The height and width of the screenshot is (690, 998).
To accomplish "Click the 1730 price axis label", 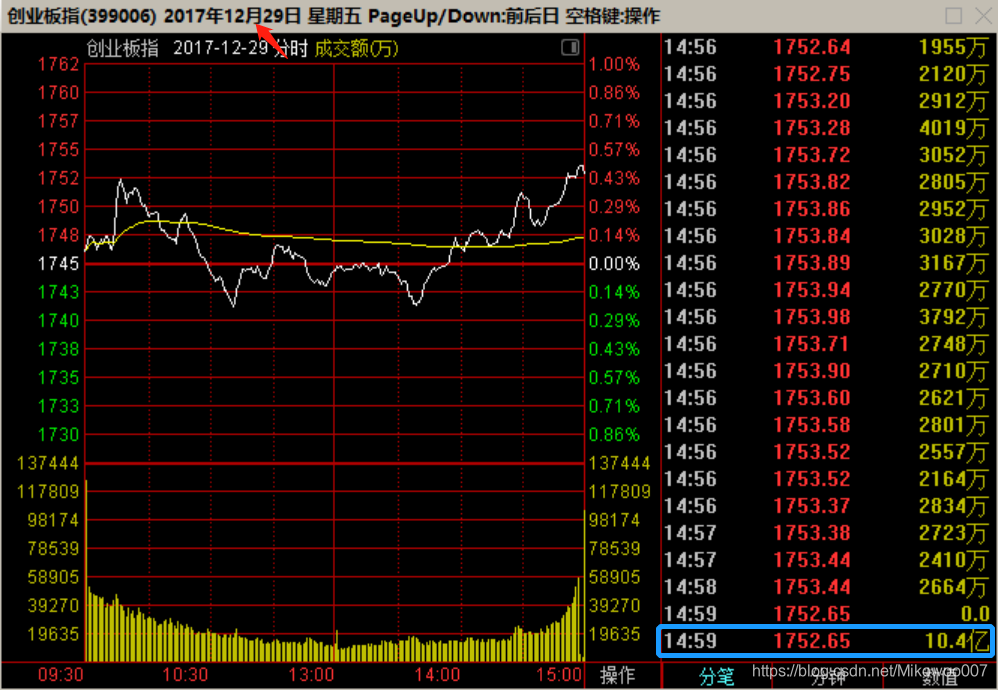I will 58,435.
